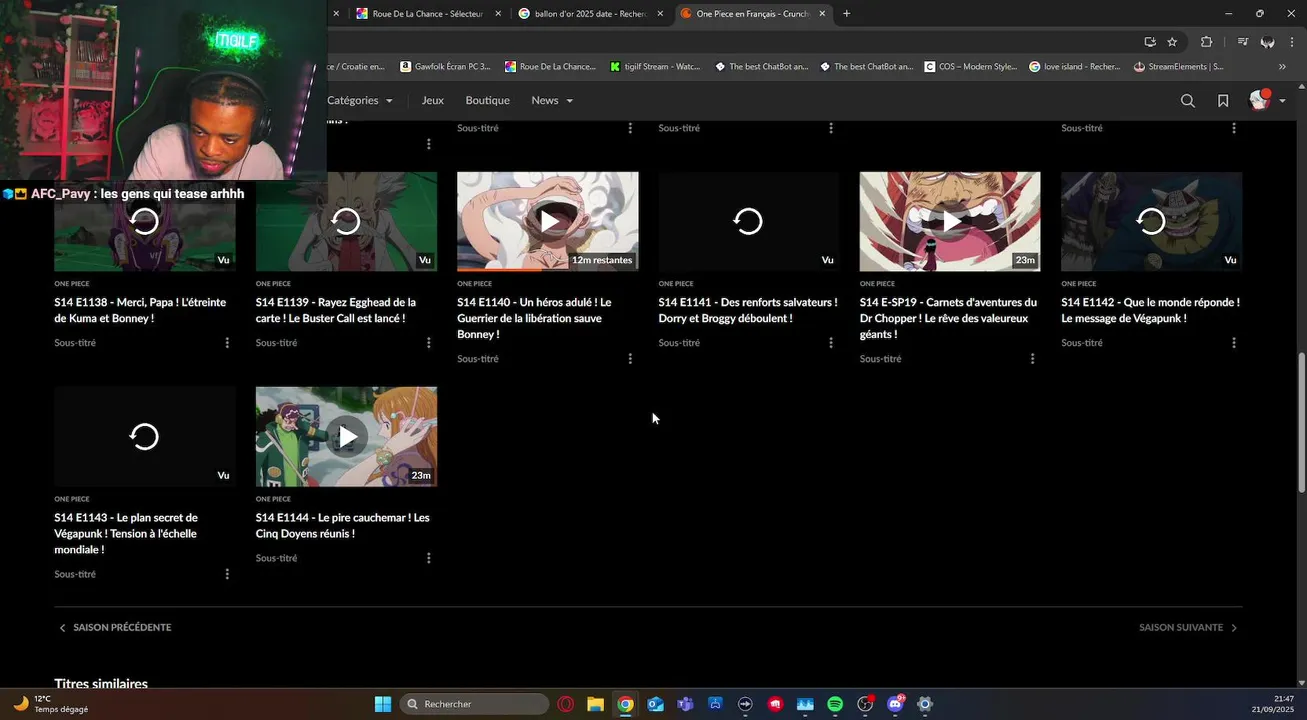Open the three-dot menu for episode E1143
This screenshot has width=1307, height=720.
coord(227,574)
